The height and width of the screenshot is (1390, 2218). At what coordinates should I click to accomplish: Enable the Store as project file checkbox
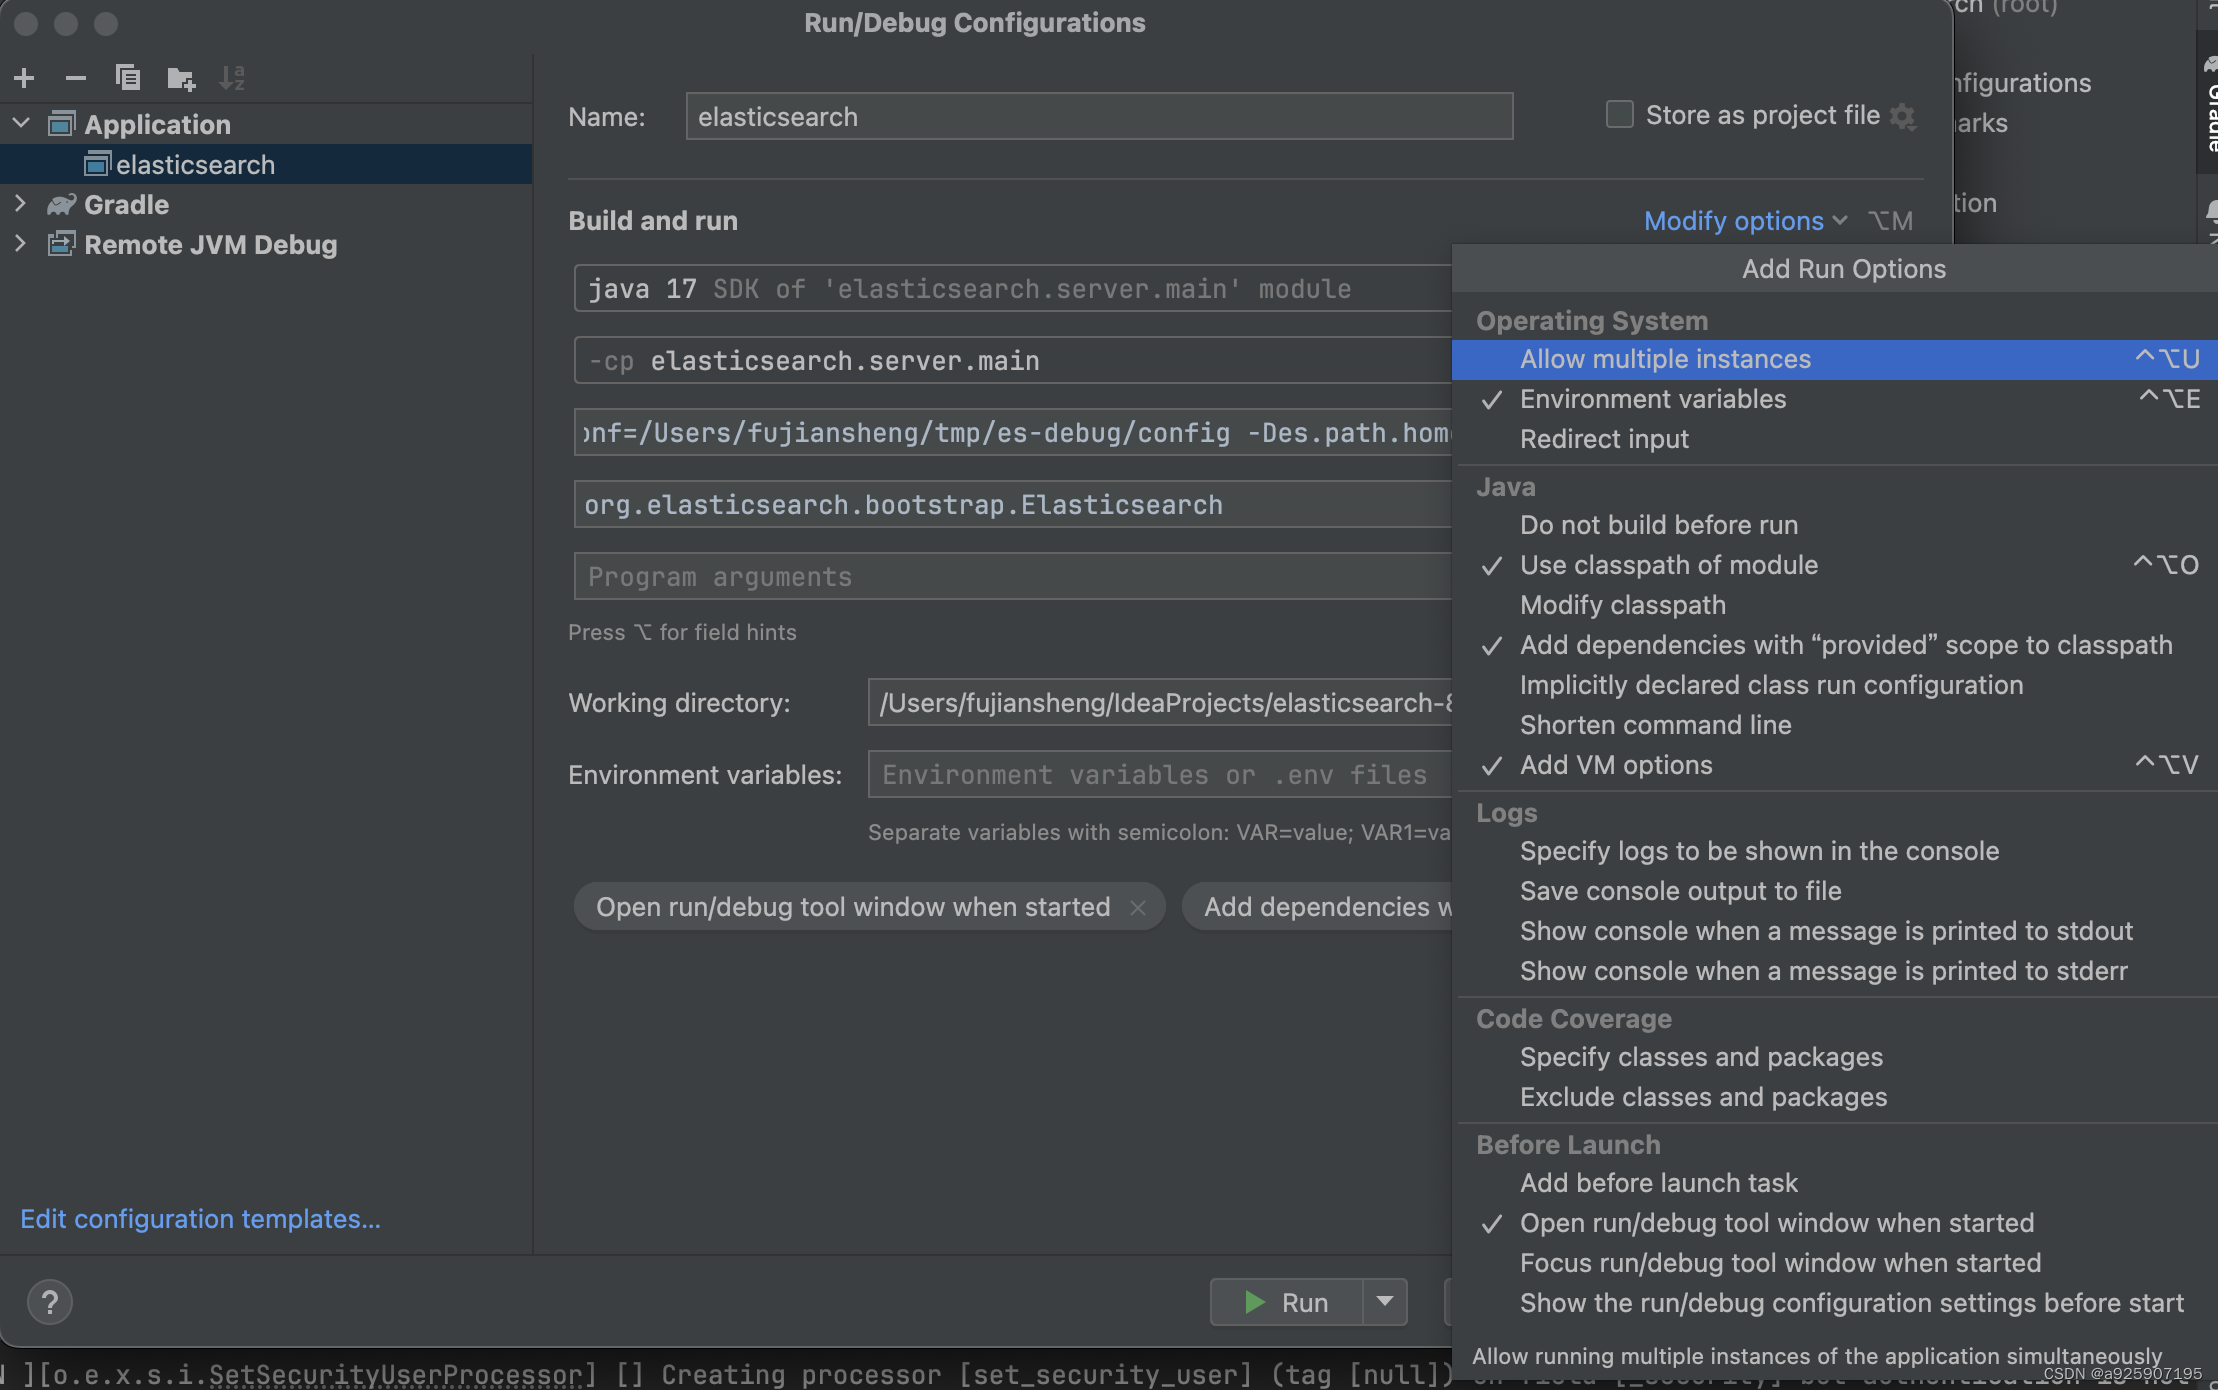(1619, 115)
